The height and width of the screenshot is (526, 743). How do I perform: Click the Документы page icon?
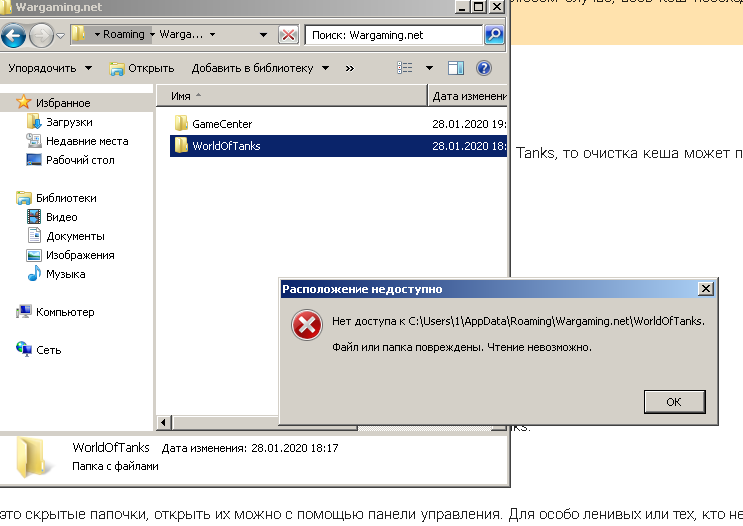click(34, 236)
